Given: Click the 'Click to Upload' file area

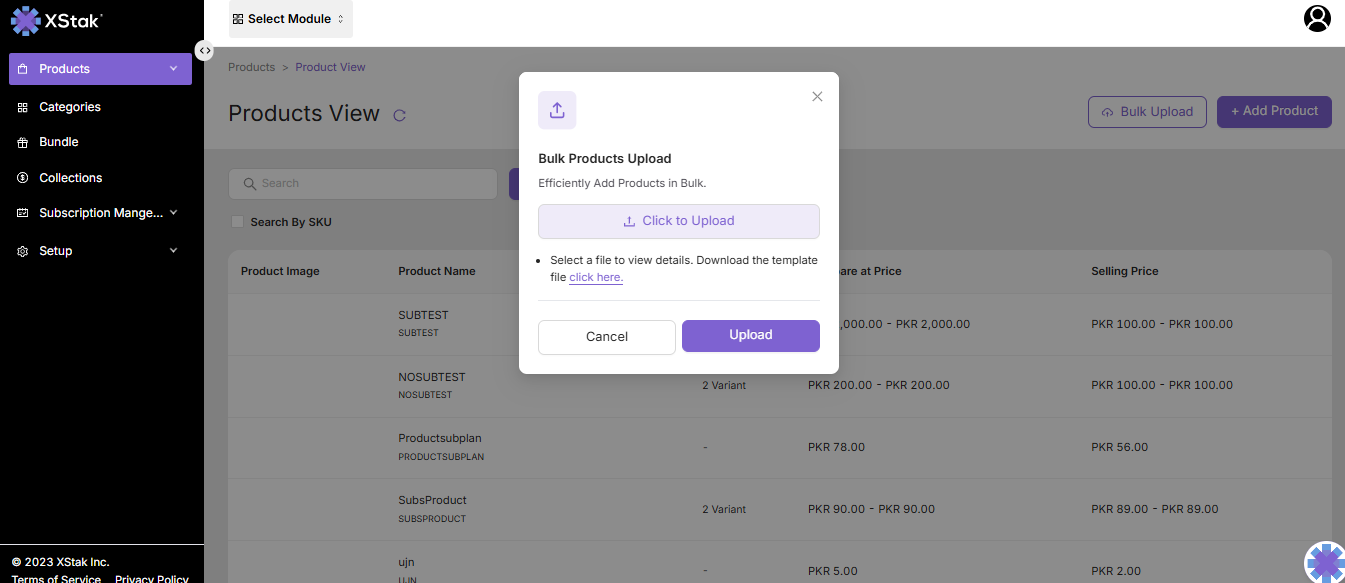Looking at the screenshot, I should (678, 221).
